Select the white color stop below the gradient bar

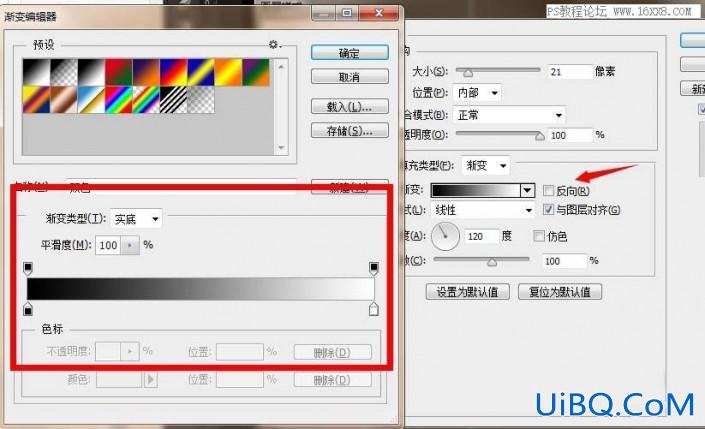374,309
